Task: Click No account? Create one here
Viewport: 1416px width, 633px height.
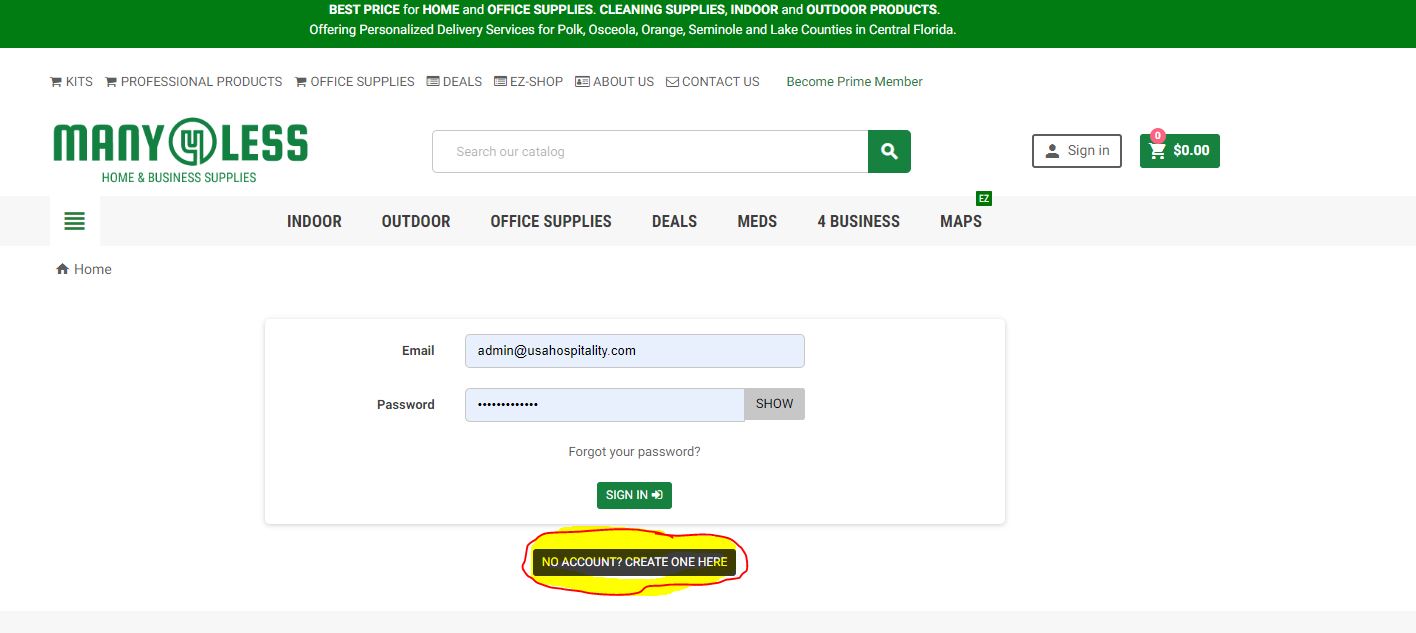Action: [634, 562]
